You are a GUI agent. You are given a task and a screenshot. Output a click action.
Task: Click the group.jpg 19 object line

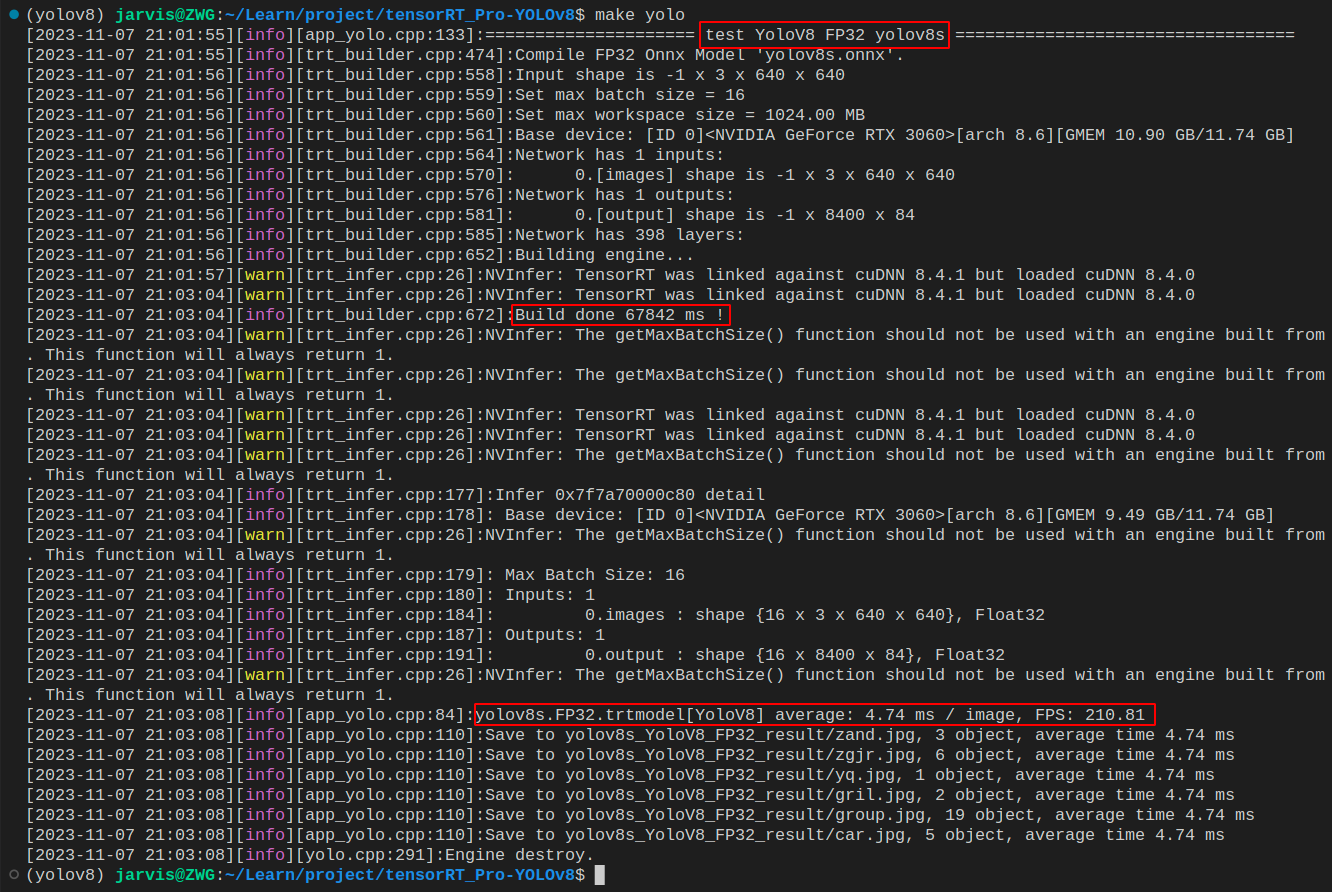(640, 815)
